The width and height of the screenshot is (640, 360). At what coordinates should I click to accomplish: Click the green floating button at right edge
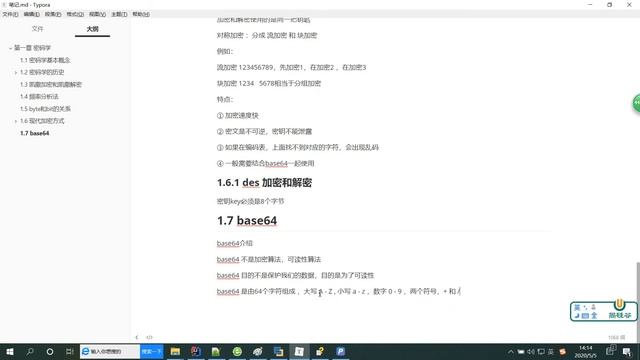pyautogui.click(x=636, y=103)
